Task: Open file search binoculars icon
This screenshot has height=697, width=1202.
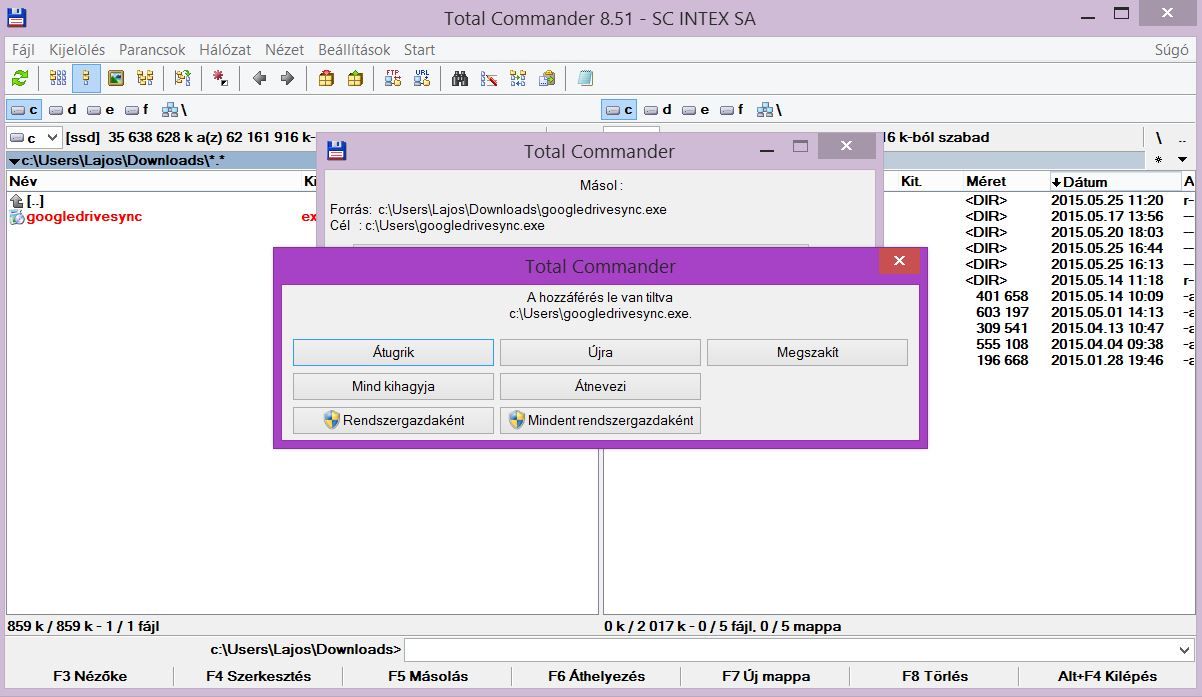Action: (460, 78)
